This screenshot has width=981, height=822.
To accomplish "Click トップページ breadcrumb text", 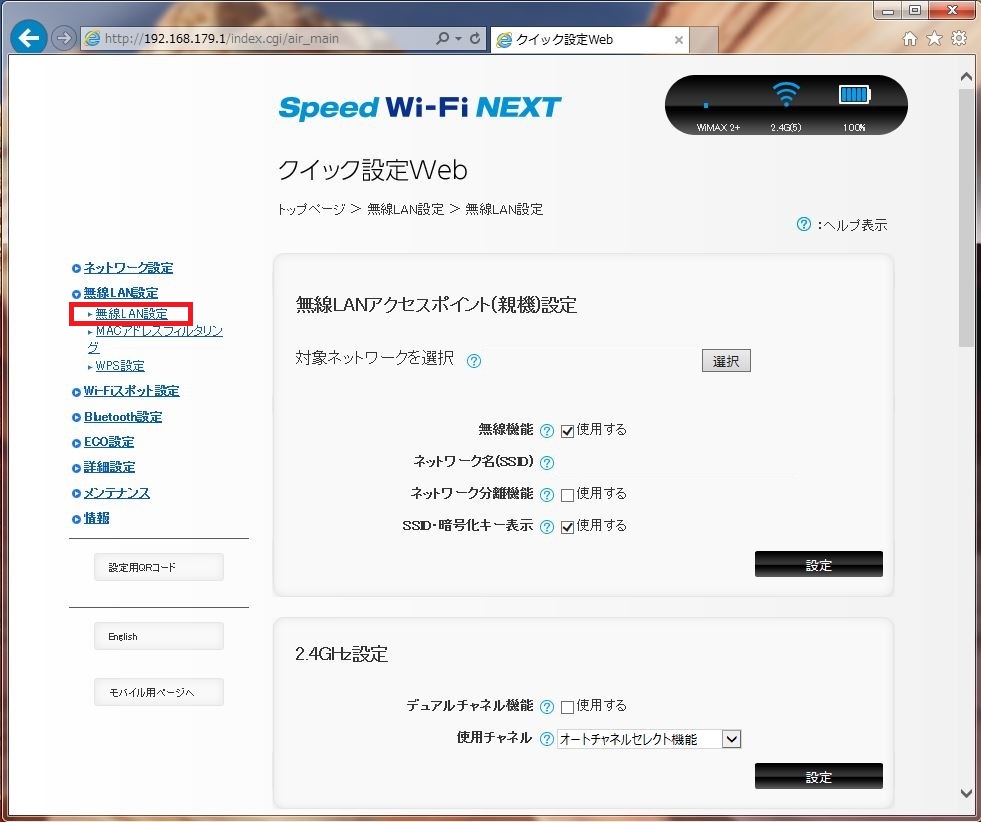I will tap(311, 209).
